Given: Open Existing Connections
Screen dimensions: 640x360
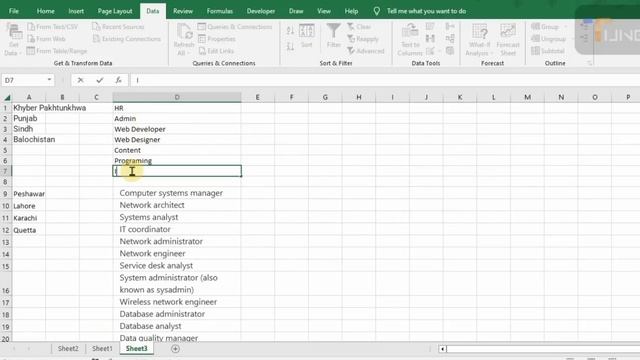Looking at the screenshot, I should point(127,39).
